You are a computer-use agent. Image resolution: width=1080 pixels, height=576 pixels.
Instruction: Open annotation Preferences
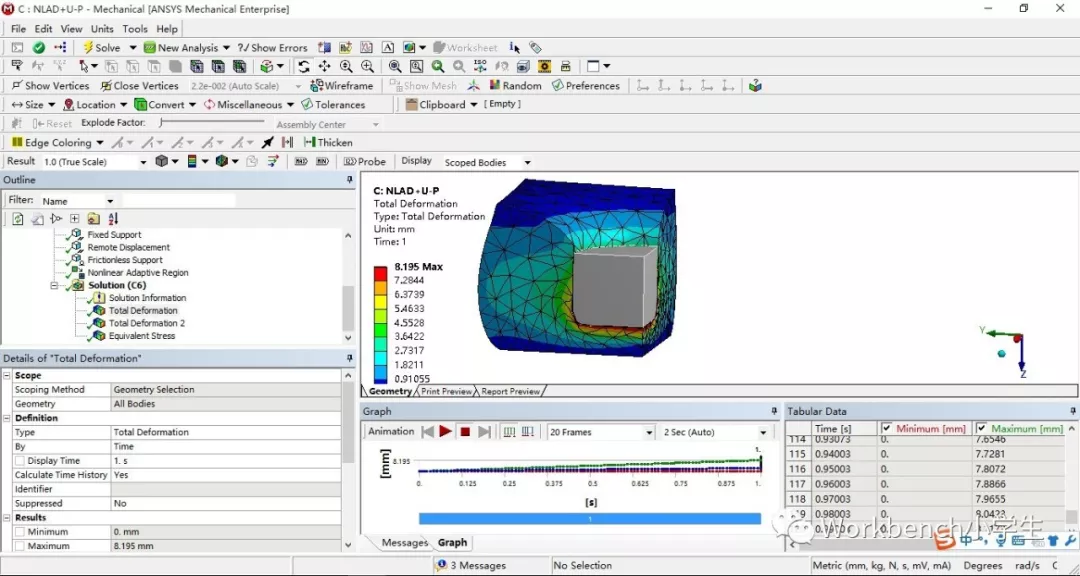coord(586,85)
